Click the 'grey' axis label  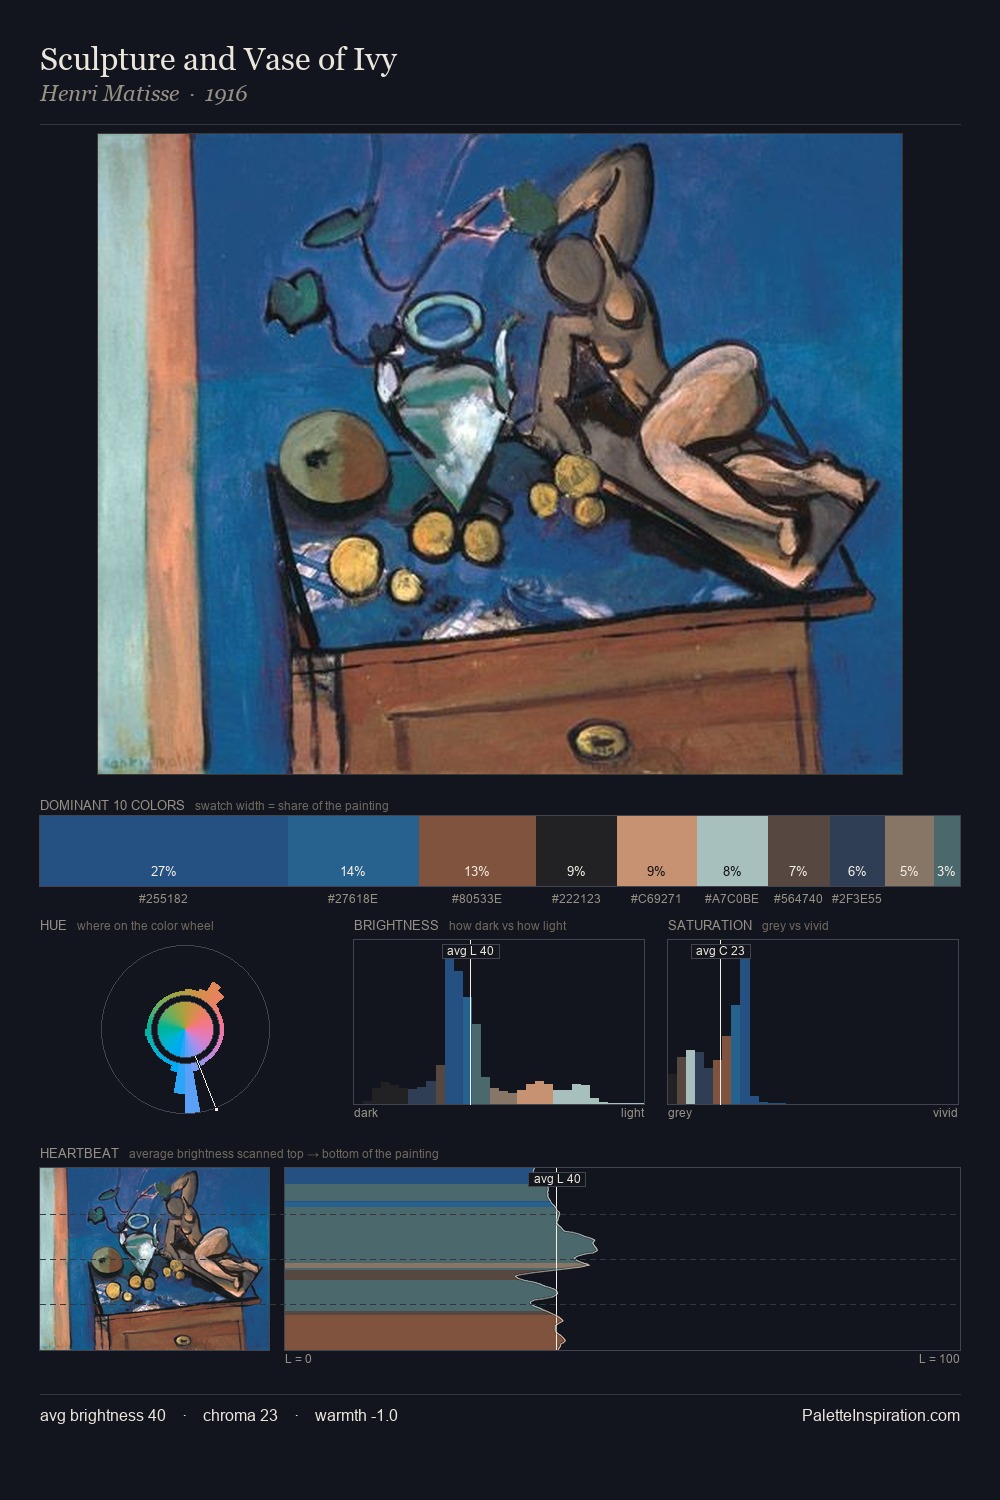coord(680,1113)
